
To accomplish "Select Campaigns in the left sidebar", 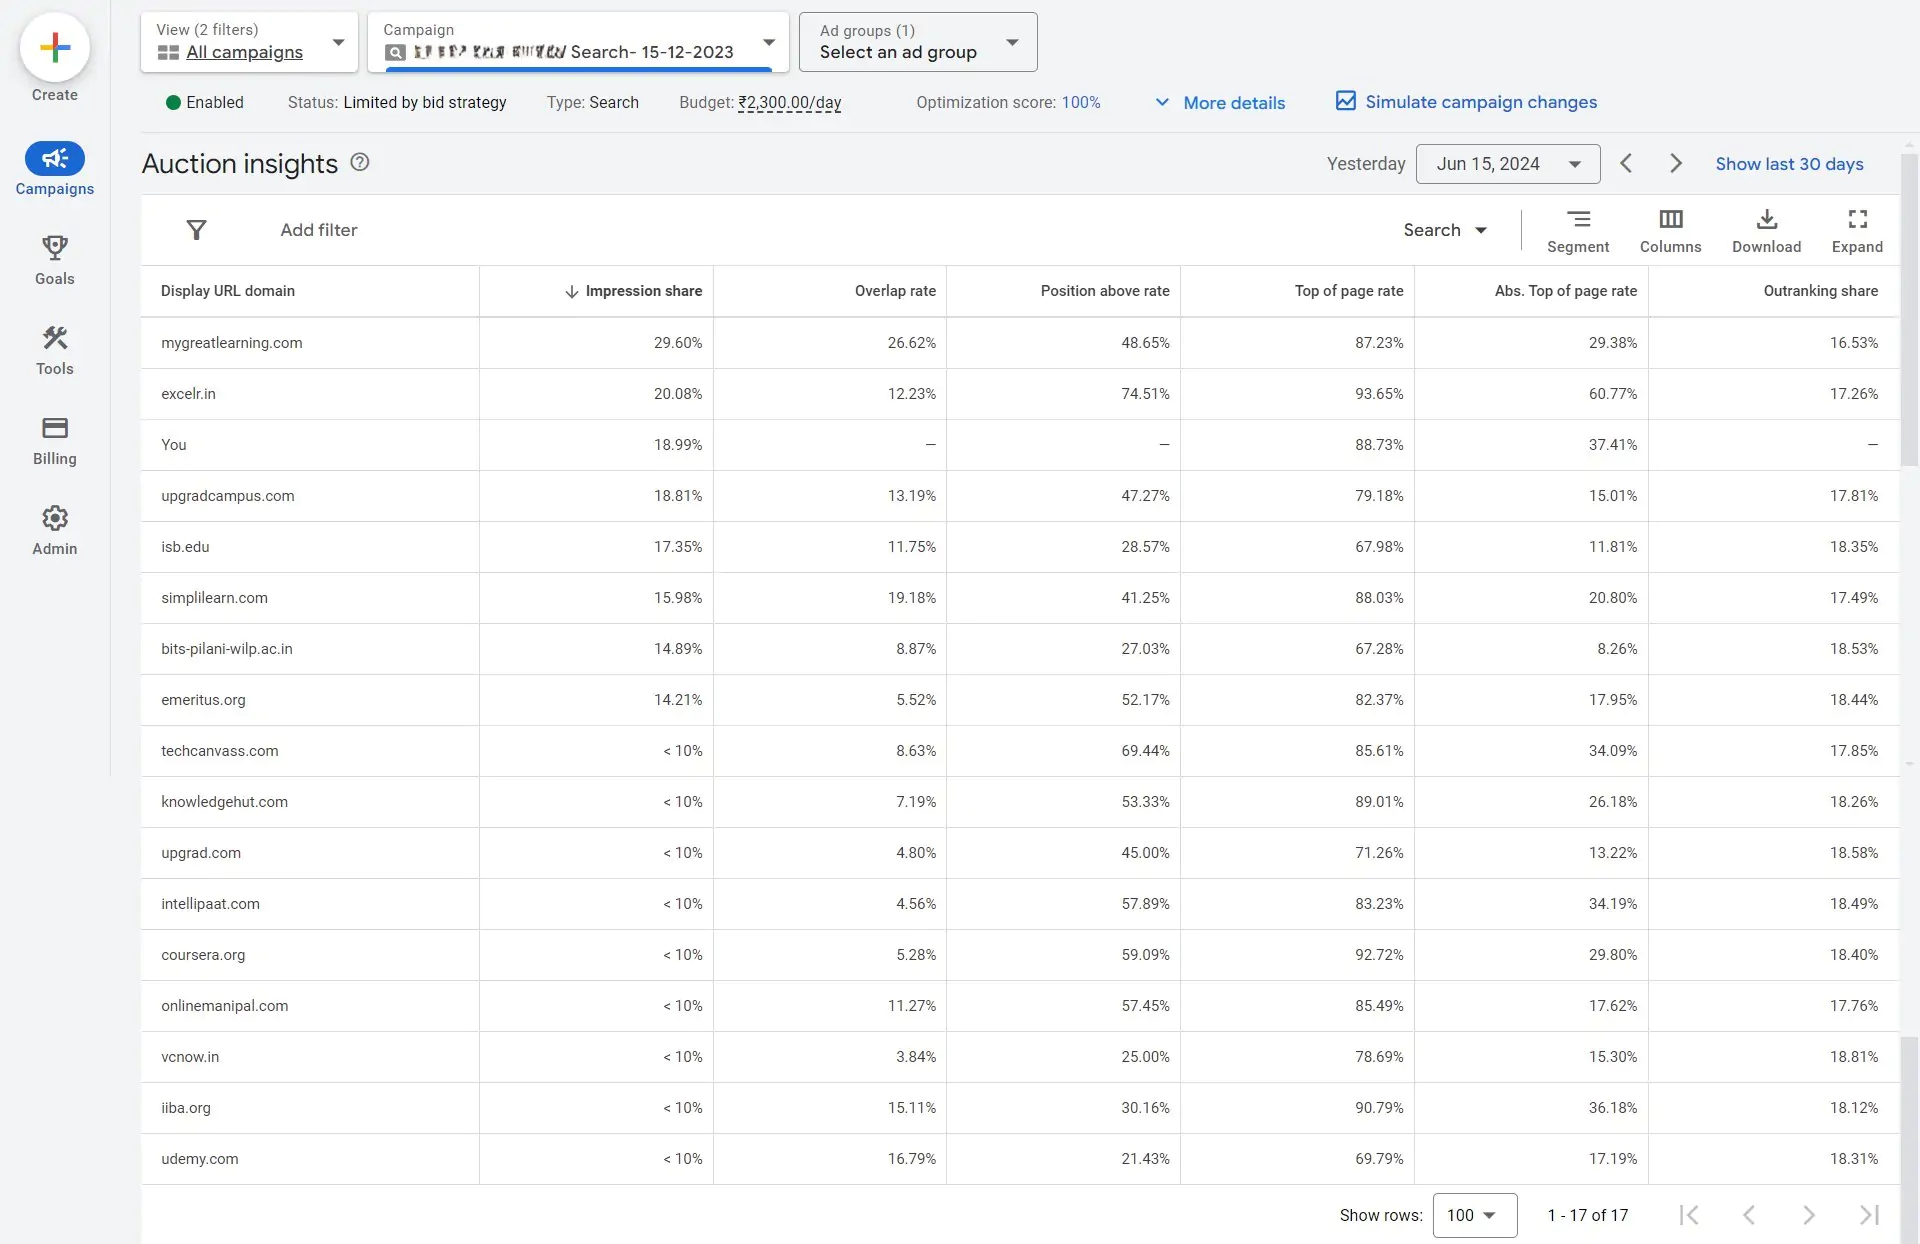I will (55, 169).
